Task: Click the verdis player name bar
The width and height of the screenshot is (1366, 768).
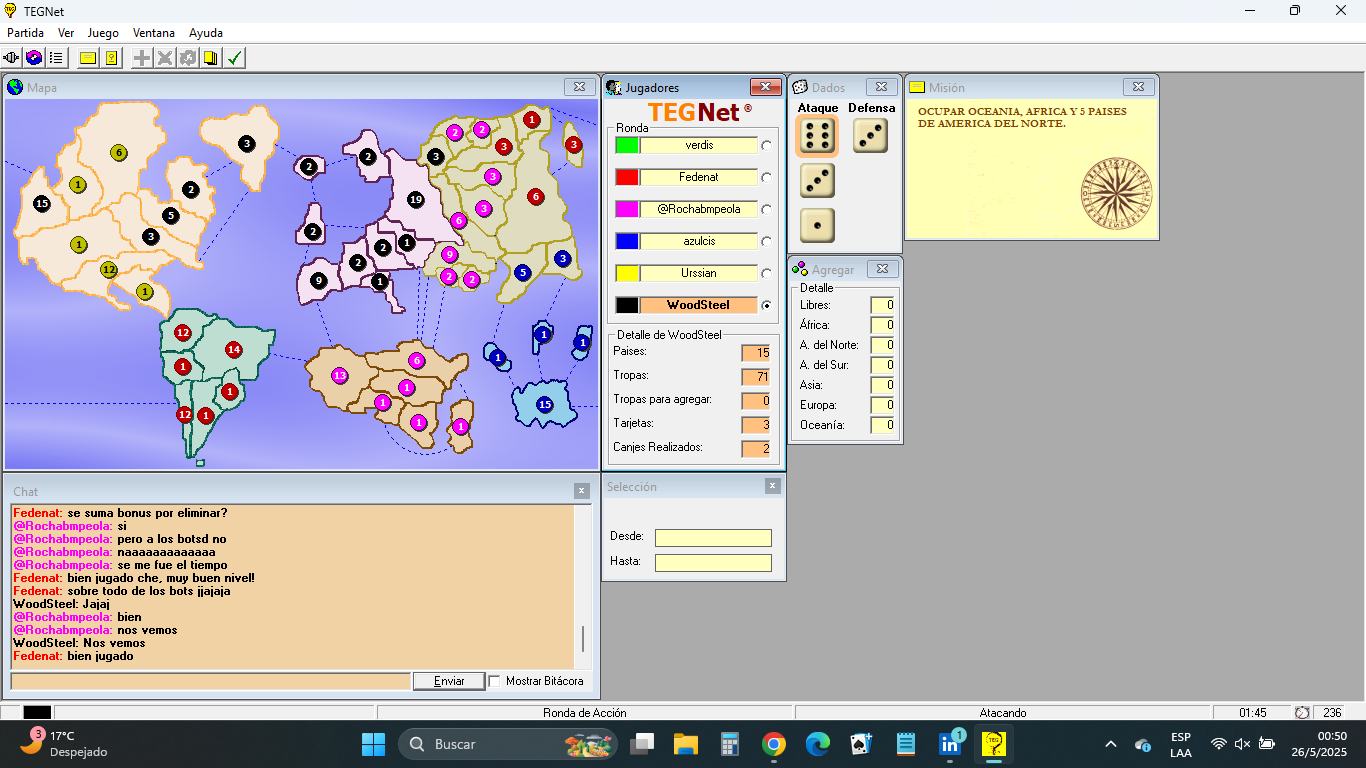Action: point(699,145)
